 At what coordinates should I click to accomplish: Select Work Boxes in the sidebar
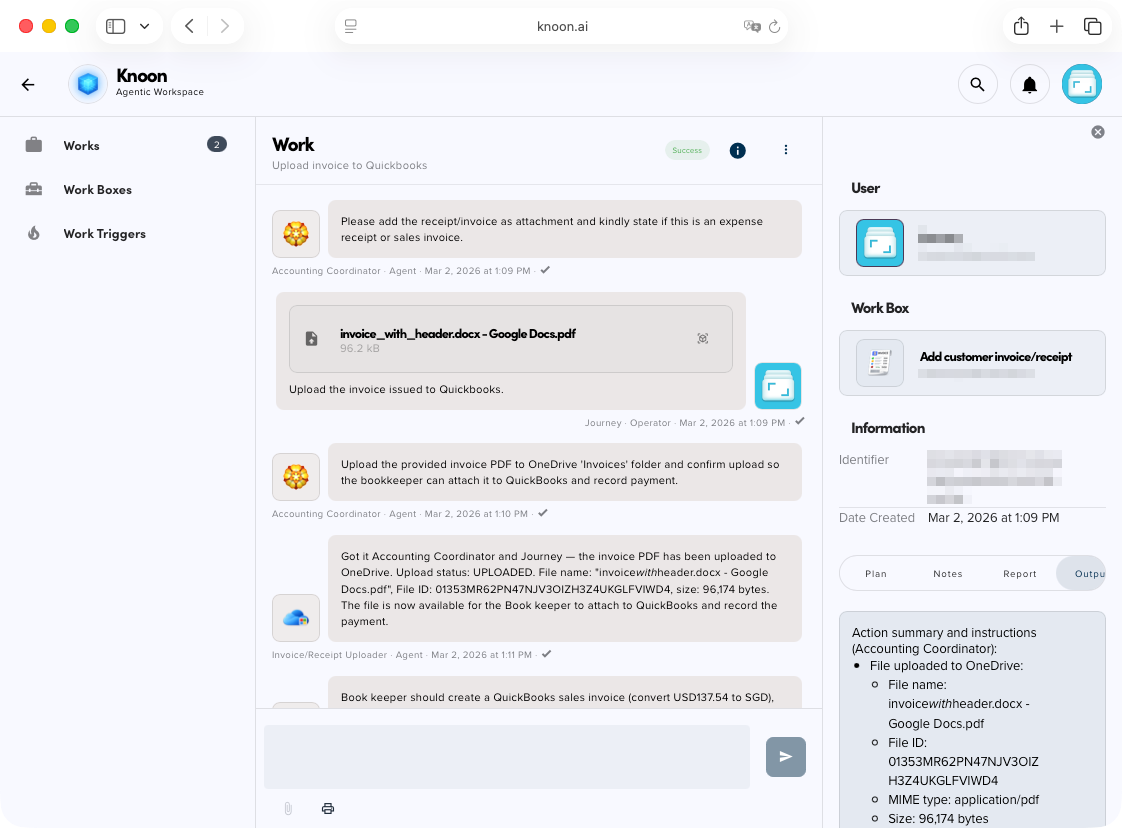tap(97, 189)
